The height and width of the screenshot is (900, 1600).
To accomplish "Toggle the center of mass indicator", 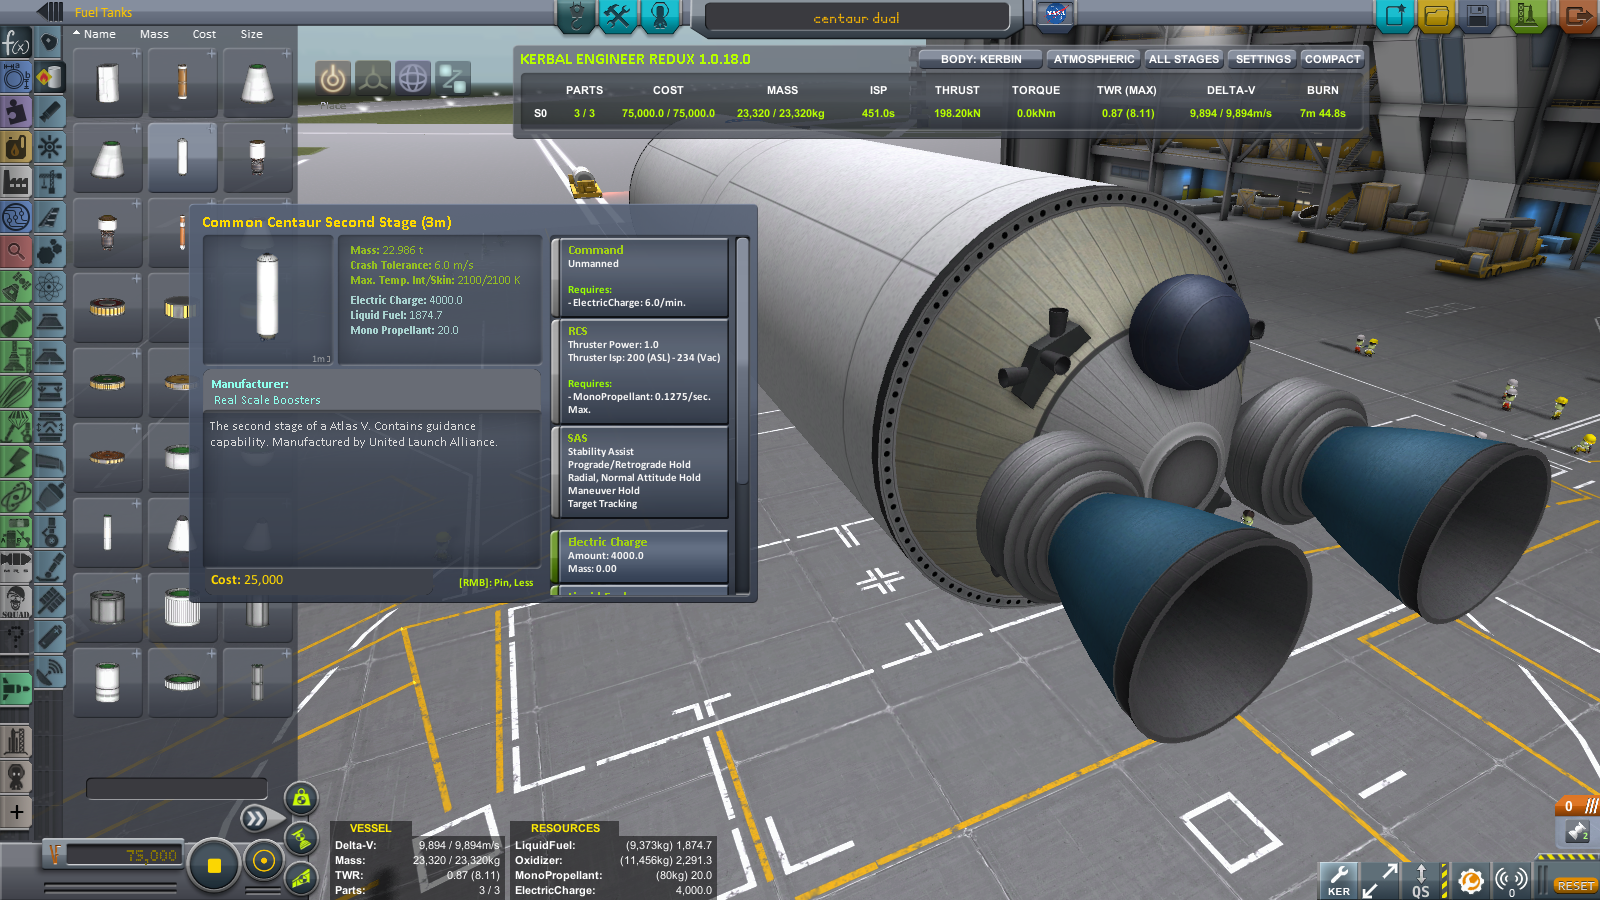I will coord(301,798).
